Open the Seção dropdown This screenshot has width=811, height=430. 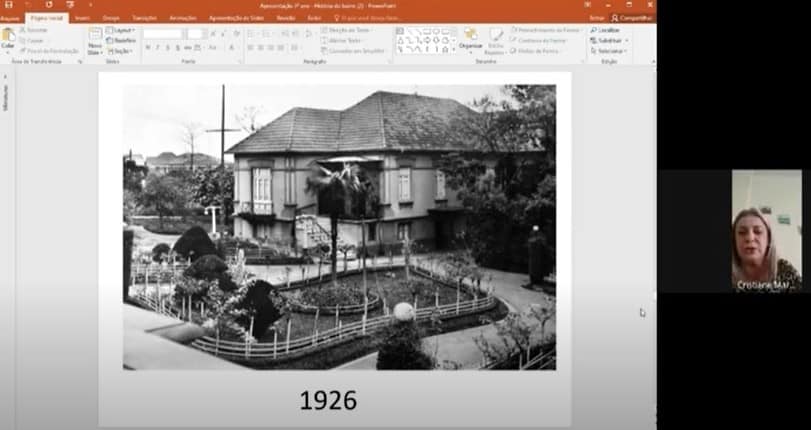(119, 51)
